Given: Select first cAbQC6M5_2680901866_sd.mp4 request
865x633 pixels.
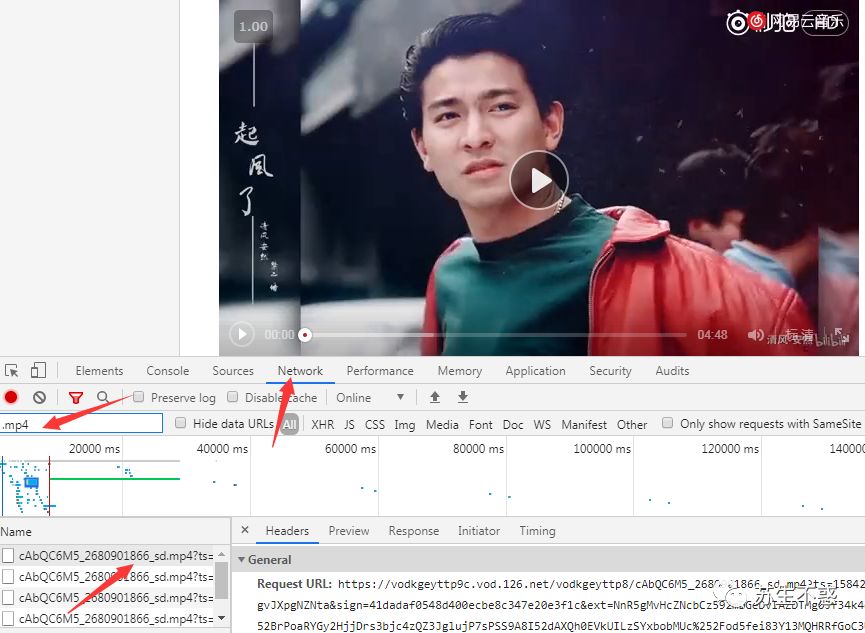Looking at the screenshot, I should click(x=115, y=555).
